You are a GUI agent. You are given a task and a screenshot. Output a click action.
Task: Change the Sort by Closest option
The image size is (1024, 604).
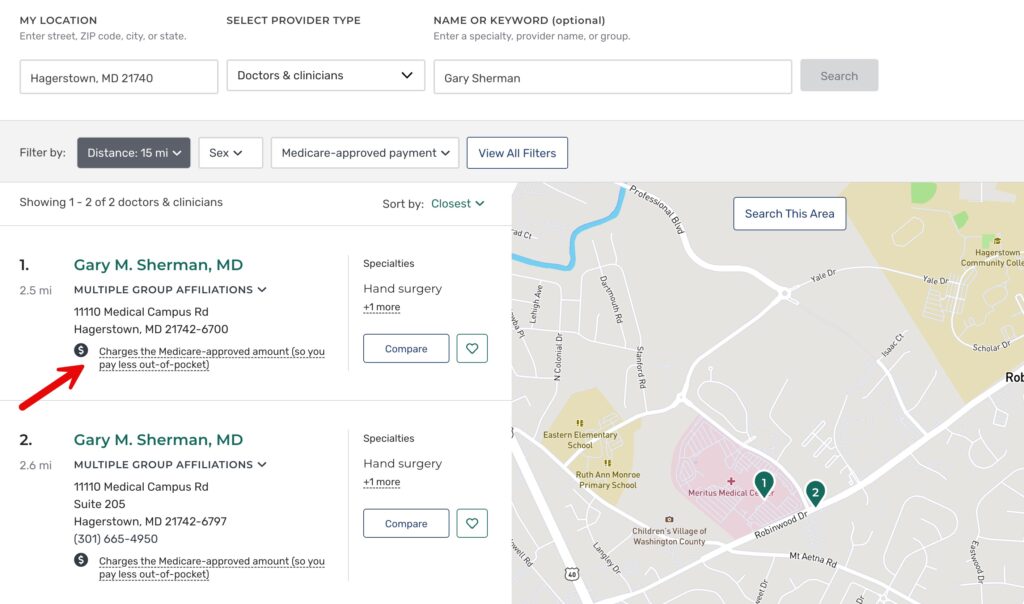click(457, 204)
